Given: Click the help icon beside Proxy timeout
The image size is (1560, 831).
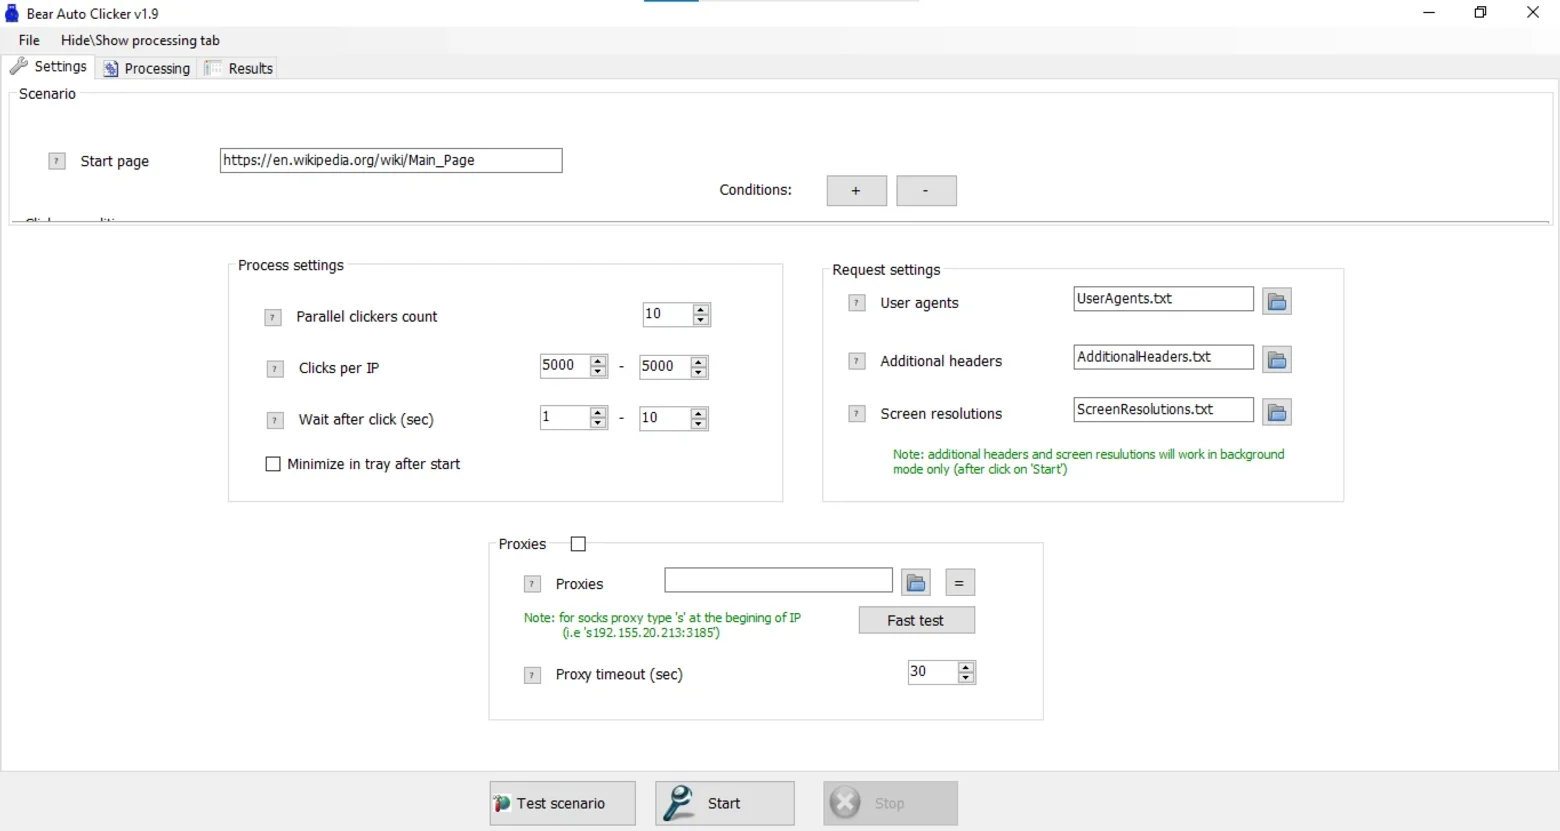Looking at the screenshot, I should [532, 675].
